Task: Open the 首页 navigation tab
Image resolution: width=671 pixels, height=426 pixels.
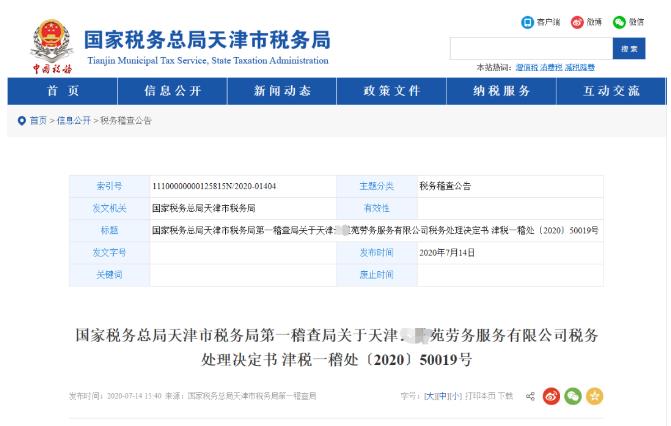Action: [62, 91]
